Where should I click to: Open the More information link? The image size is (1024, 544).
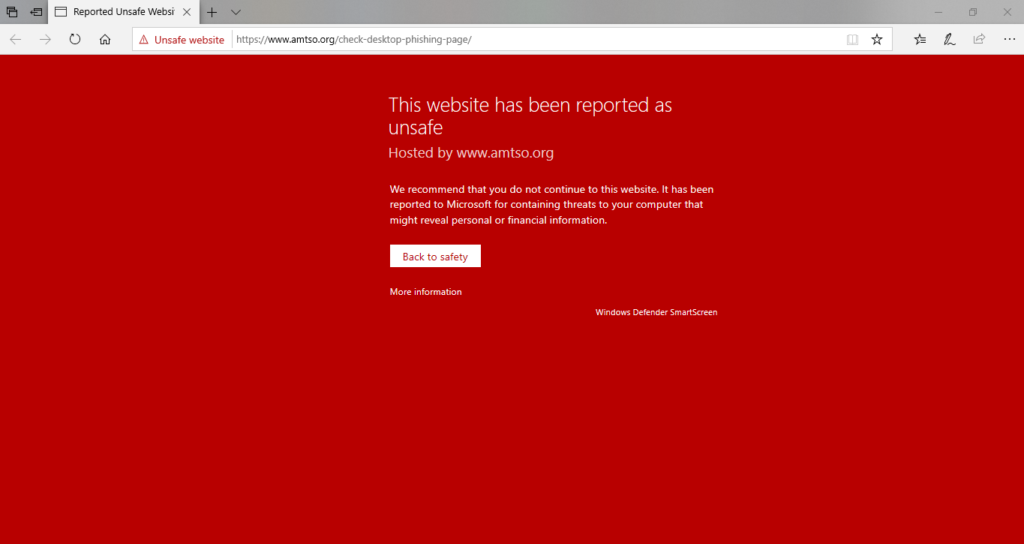[x=426, y=292]
